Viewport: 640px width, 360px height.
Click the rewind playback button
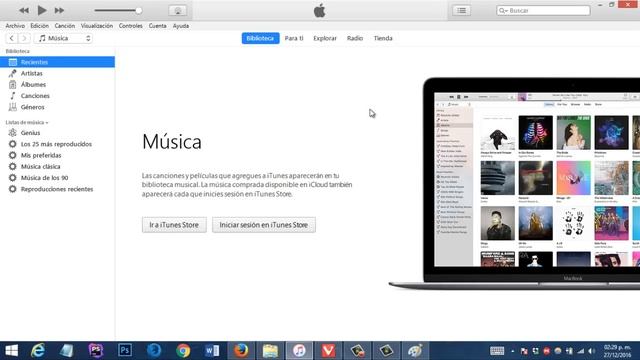[24, 10]
